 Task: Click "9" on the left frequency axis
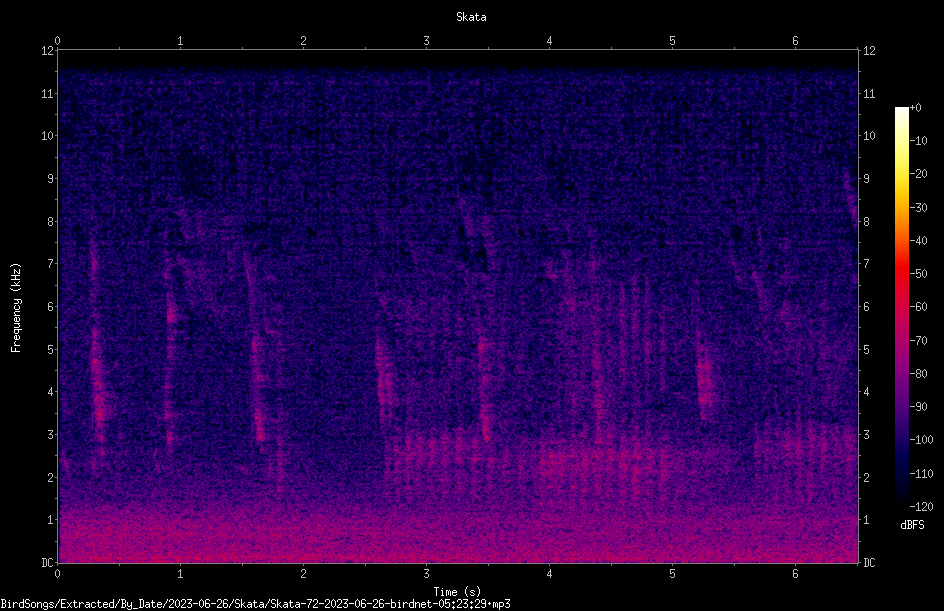[50, 179]
